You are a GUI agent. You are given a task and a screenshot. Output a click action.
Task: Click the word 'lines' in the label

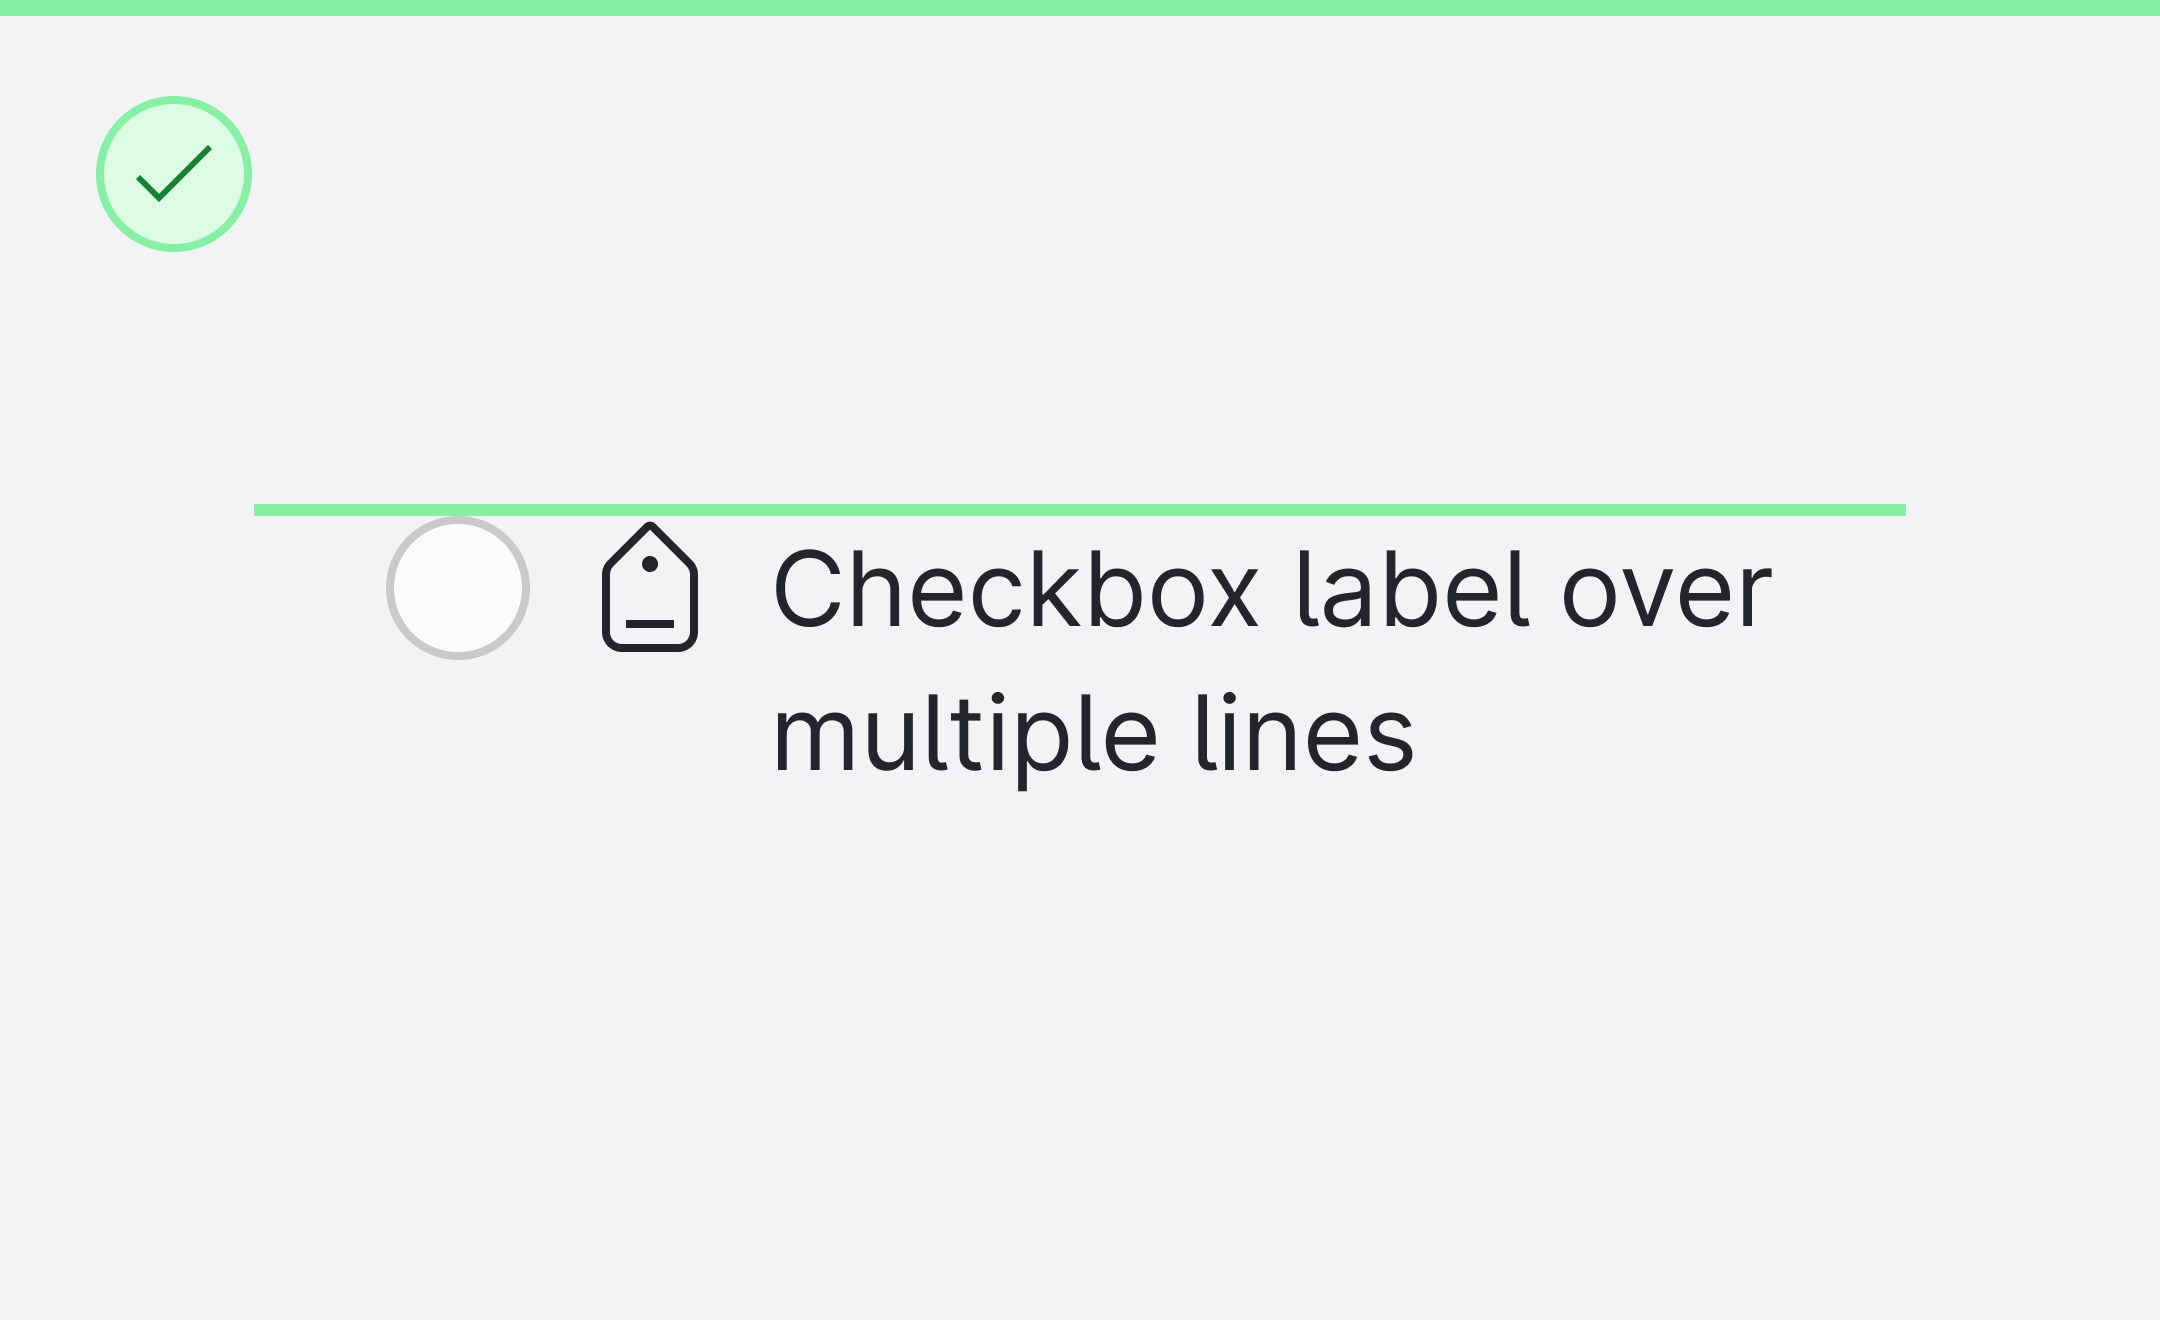click(1304, 736)
